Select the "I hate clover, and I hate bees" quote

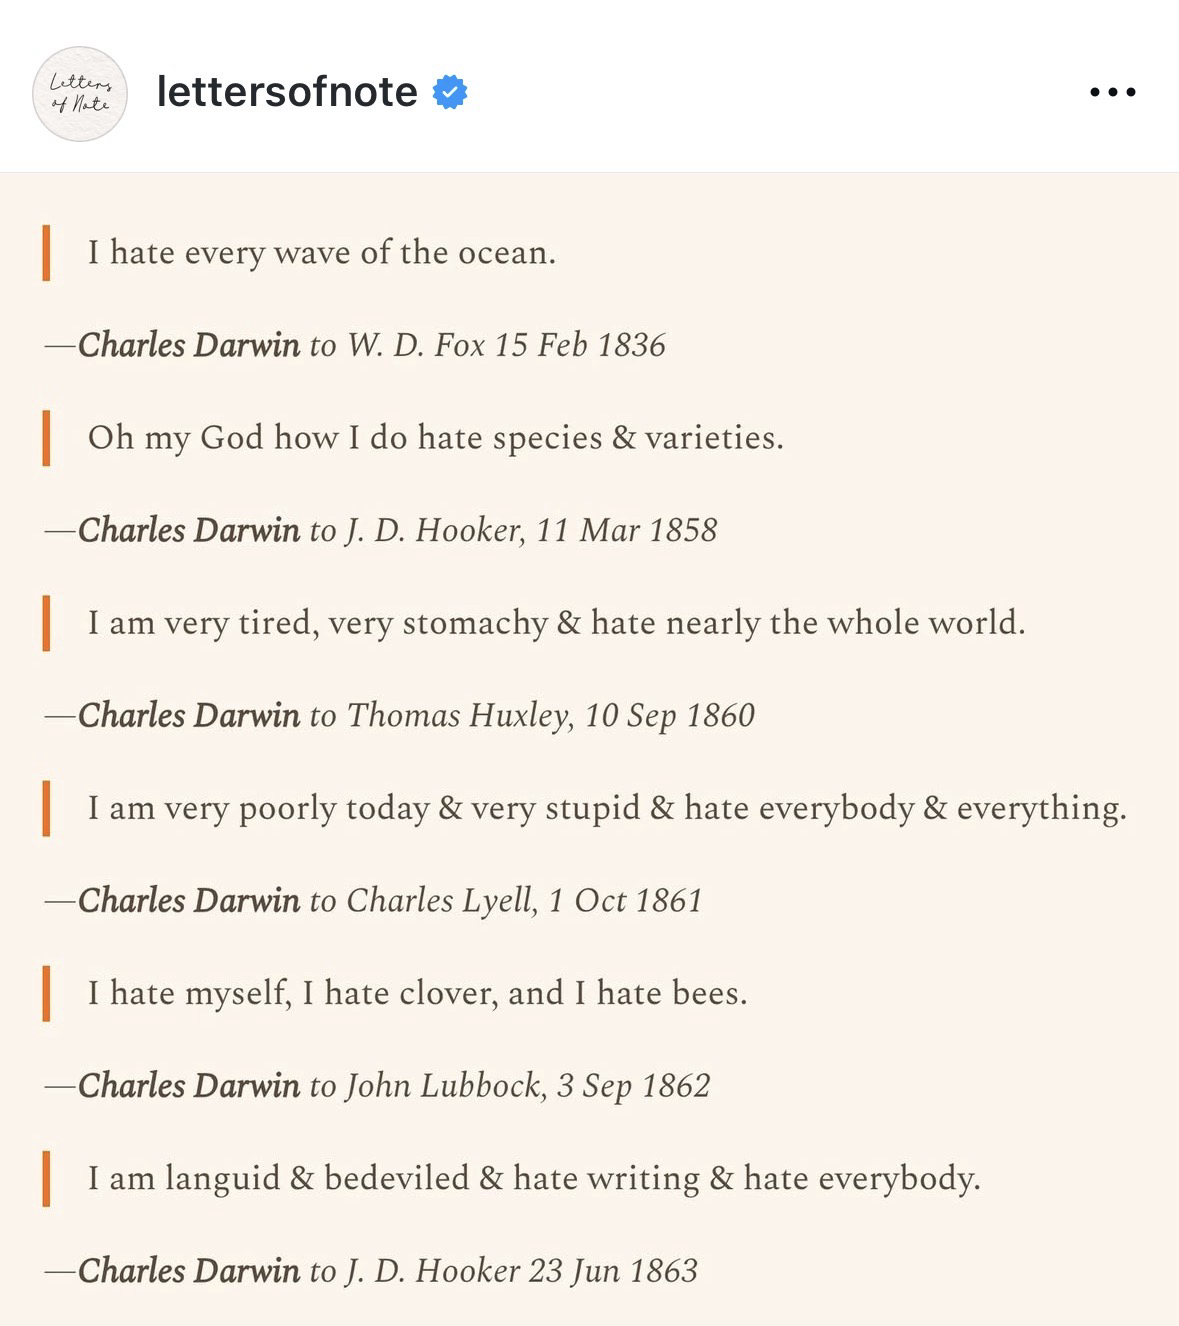(417, 993)
